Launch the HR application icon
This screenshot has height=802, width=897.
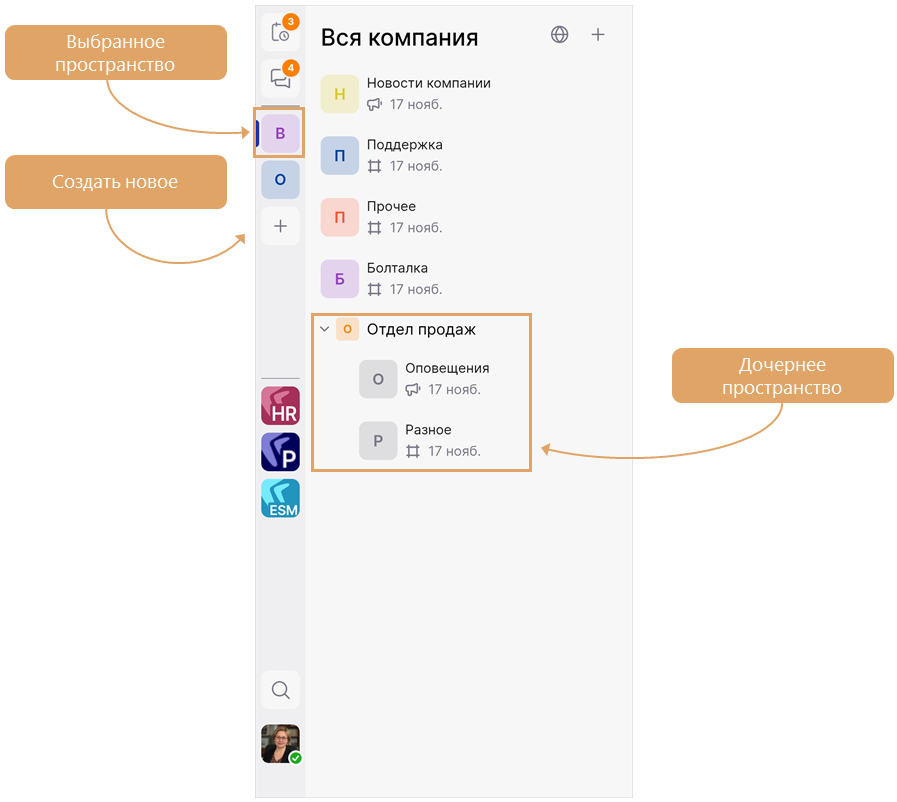coord(280,406)
